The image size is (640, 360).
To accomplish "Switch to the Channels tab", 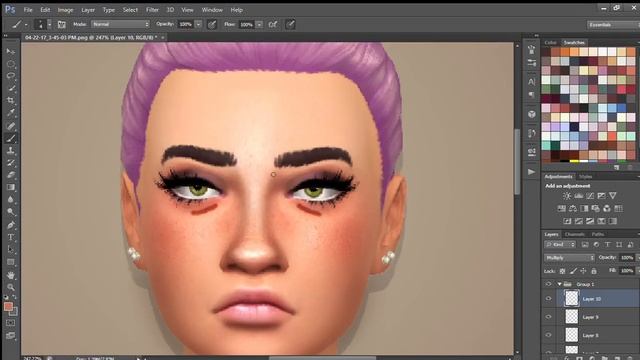I will pyautogui.click(x=574, y=234).
